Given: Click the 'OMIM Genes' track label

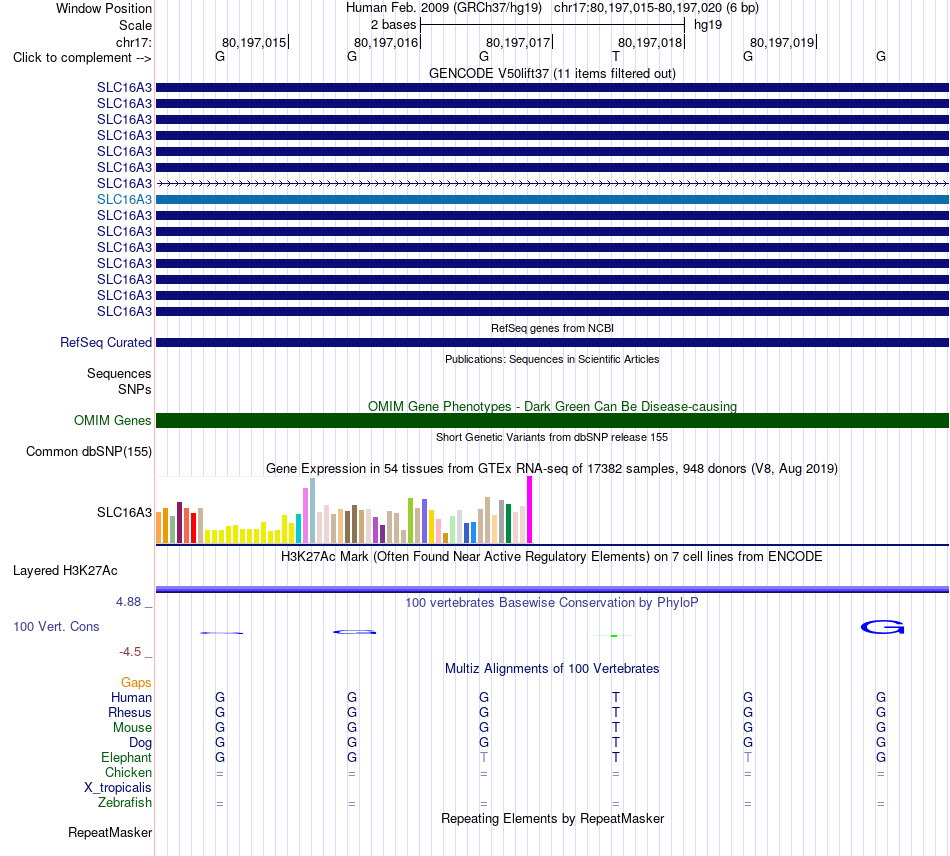Looking at the screenshot, I should [x=113, y=420].
